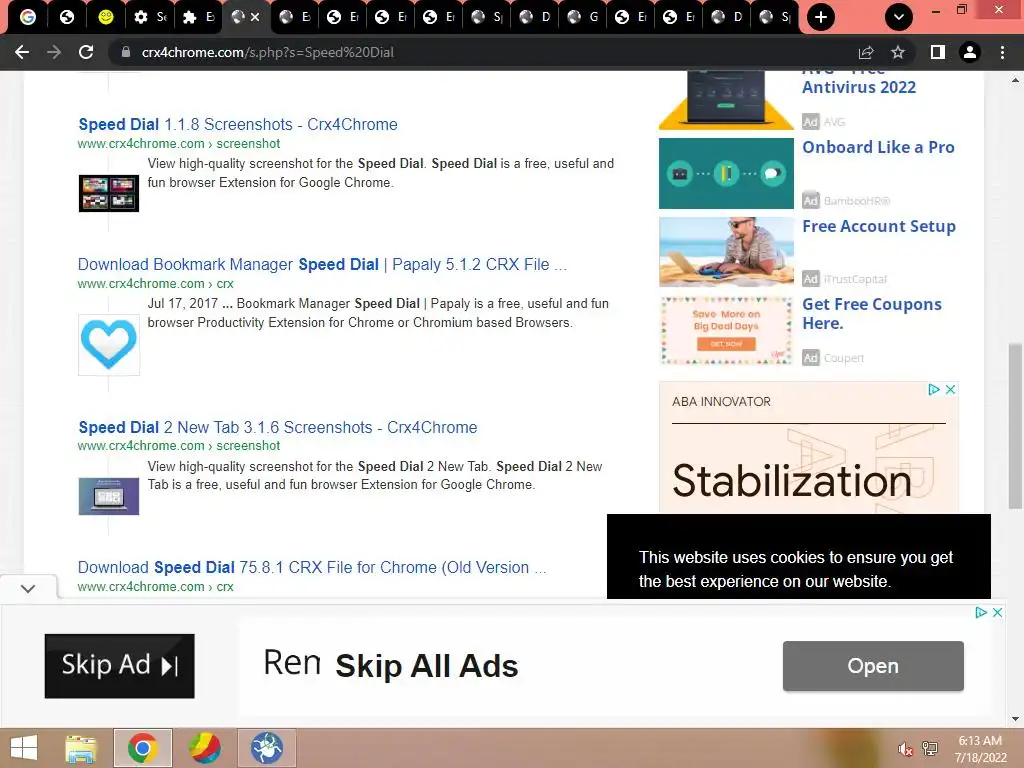Click the scrollbar up arrow
The width and height of the screenshot is (1024, 768).
[1015, 81]
